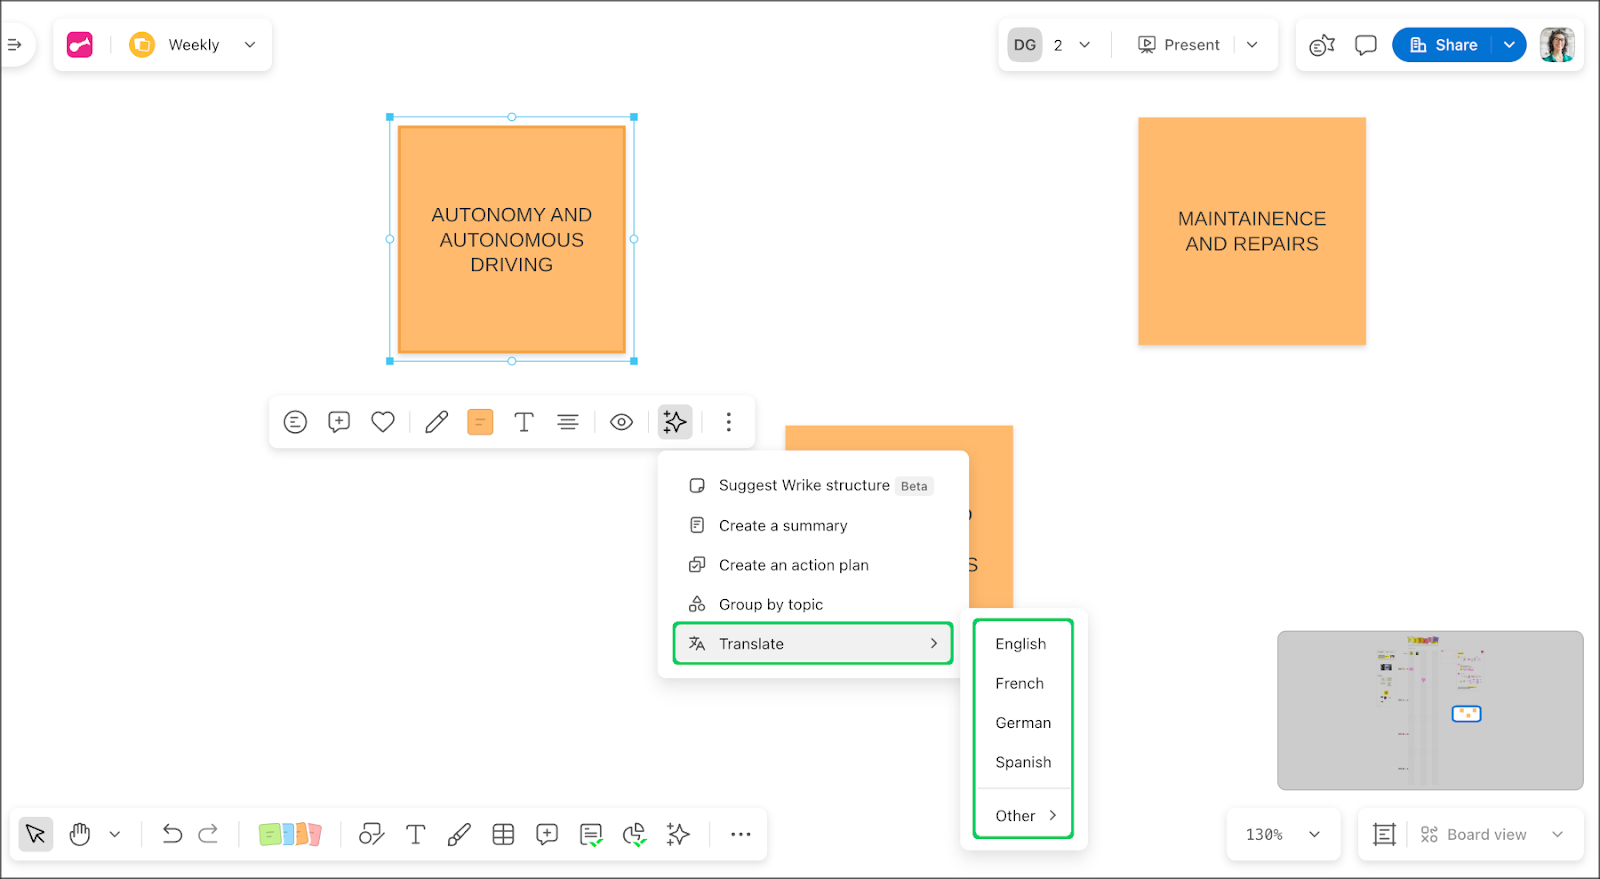Viewport: 1600px width, 879px height.
Task: Select the highlighter pen tool in the bottom toolbar
Action: click(459, 834)
